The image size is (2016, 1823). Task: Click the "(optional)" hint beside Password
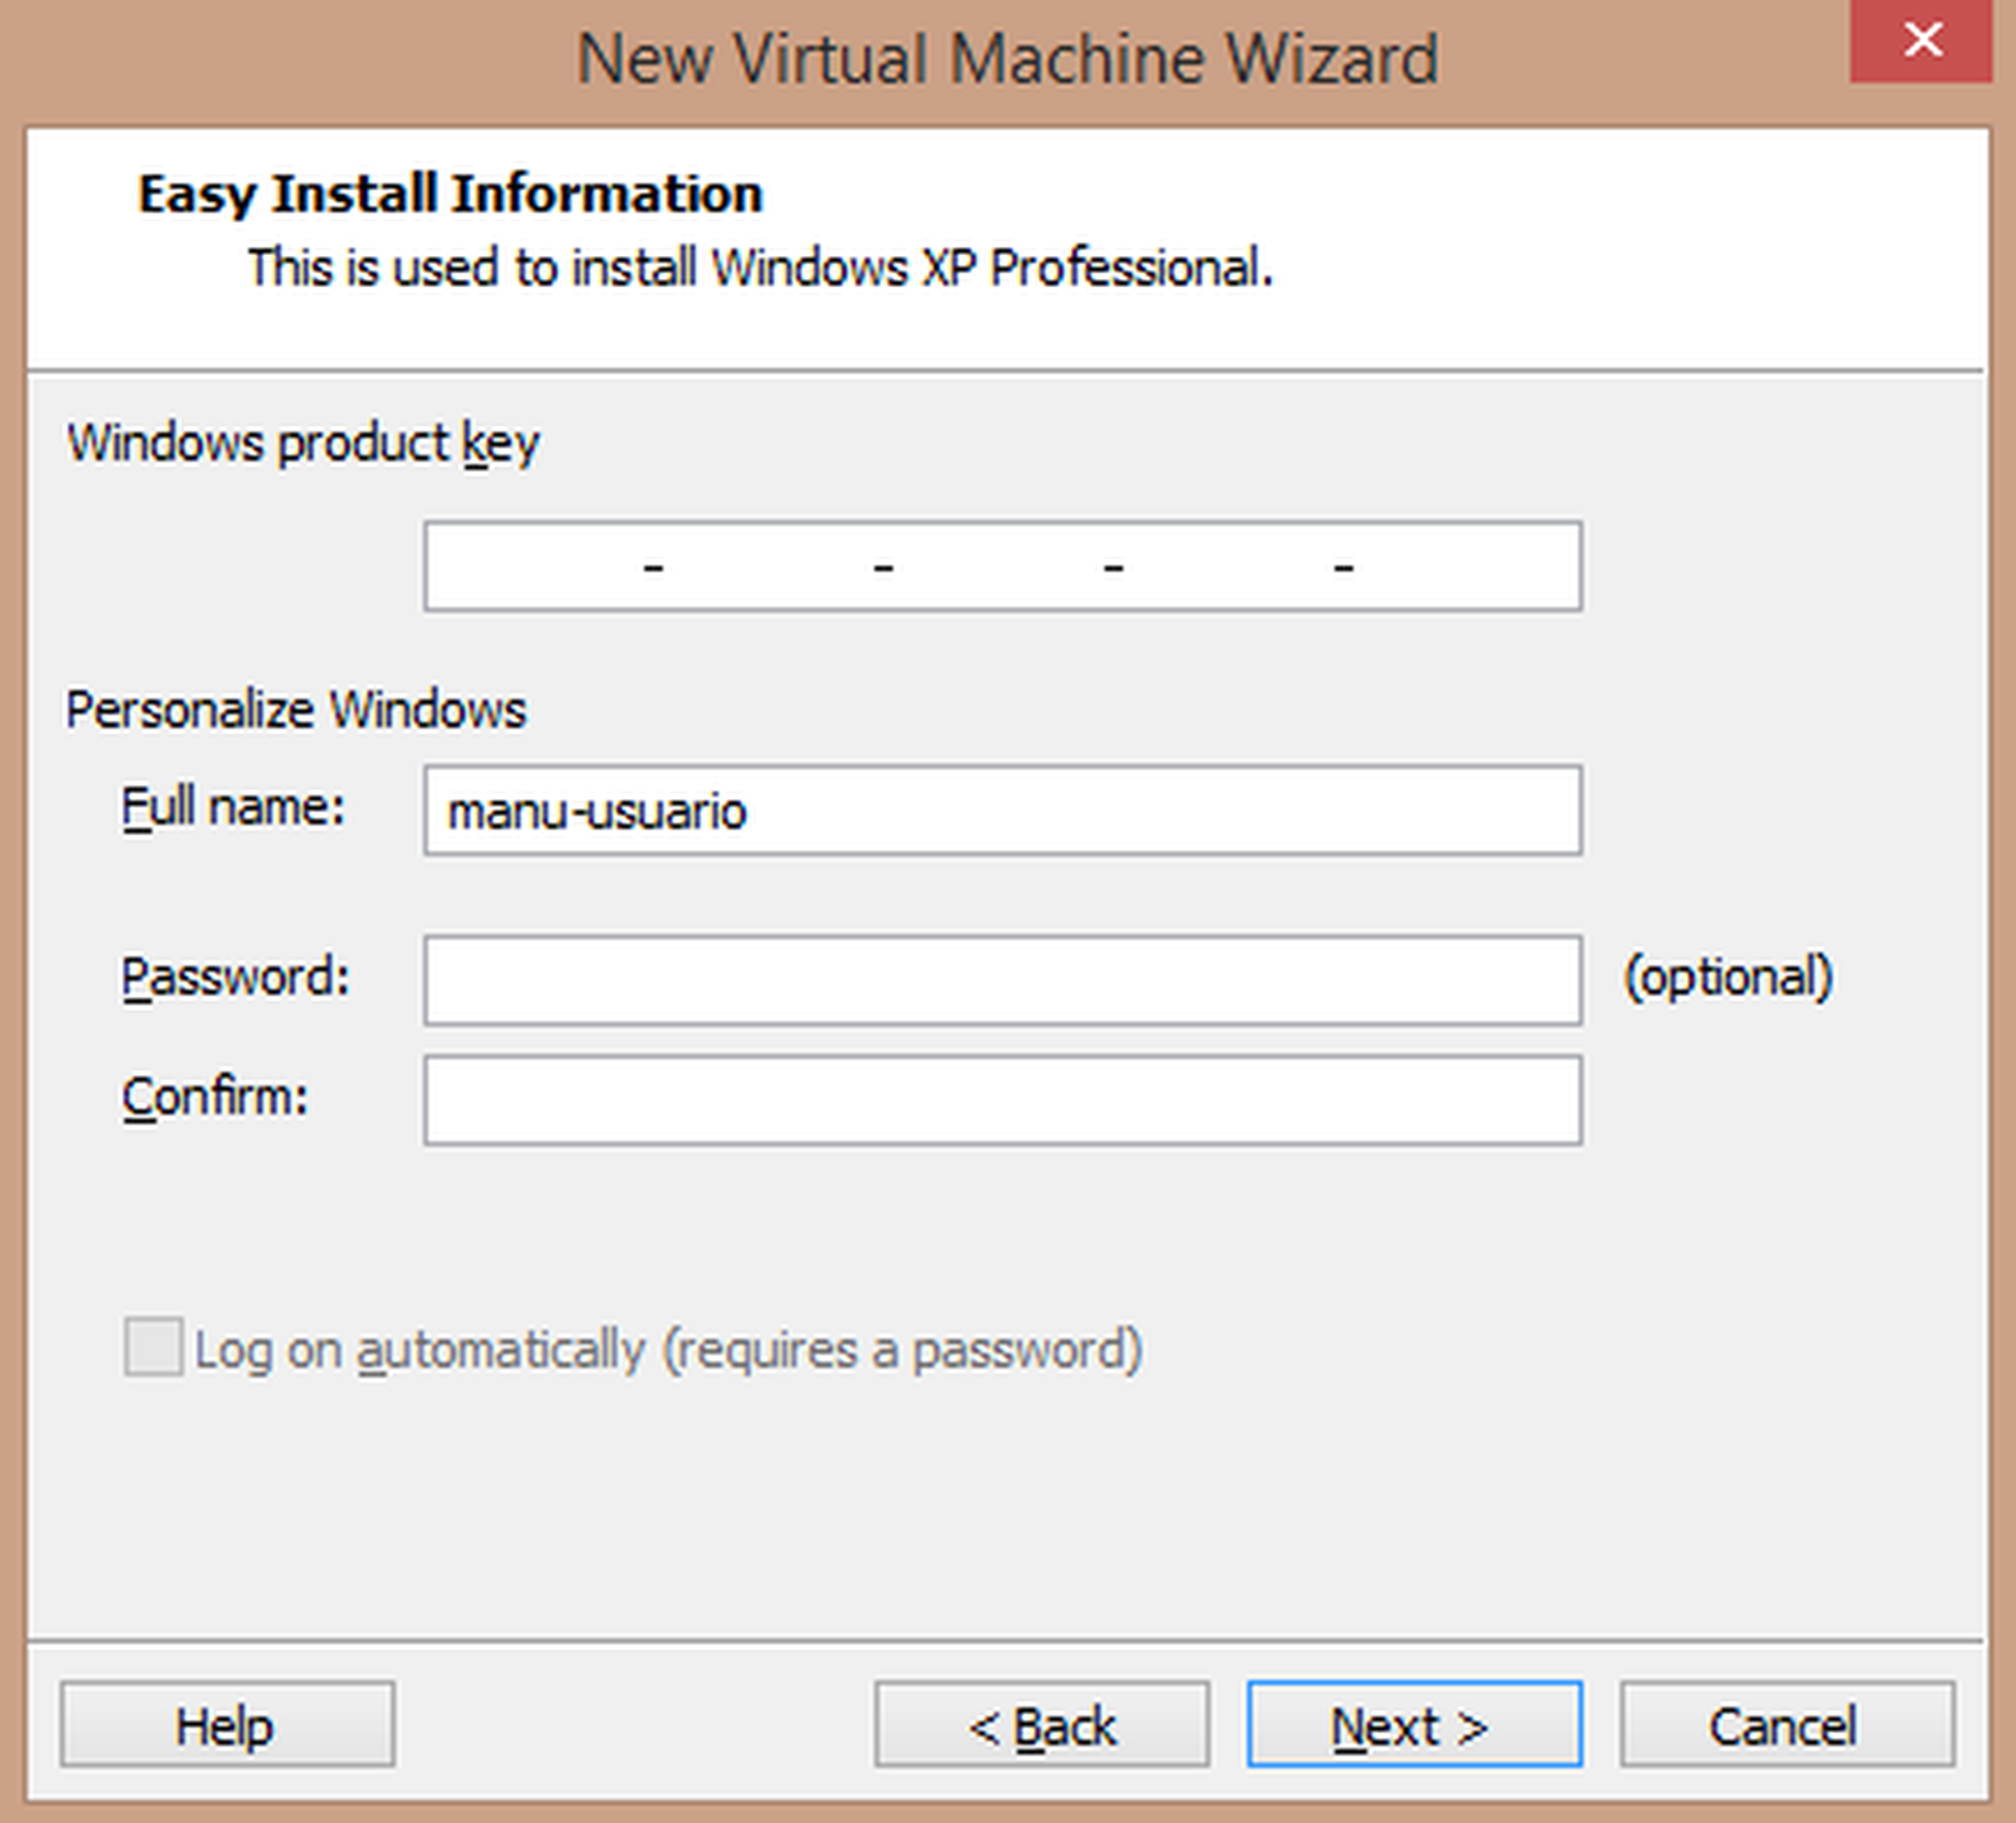click(1728, 977)
